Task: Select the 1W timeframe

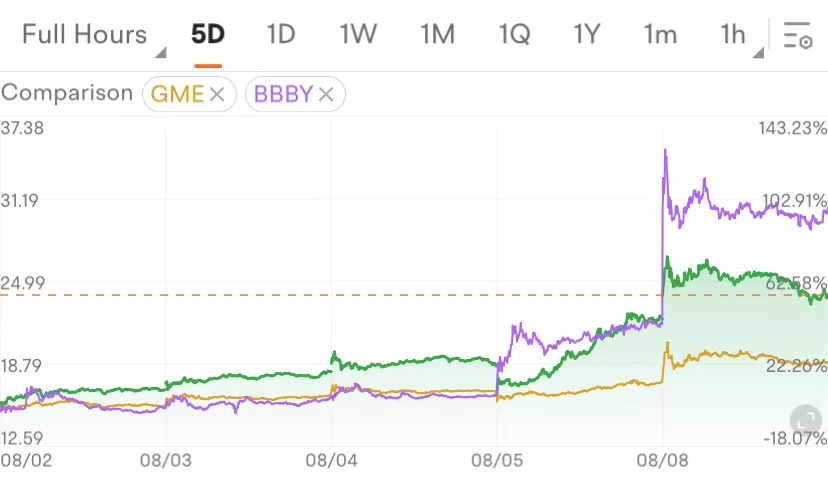Action: tap(358, 35)
